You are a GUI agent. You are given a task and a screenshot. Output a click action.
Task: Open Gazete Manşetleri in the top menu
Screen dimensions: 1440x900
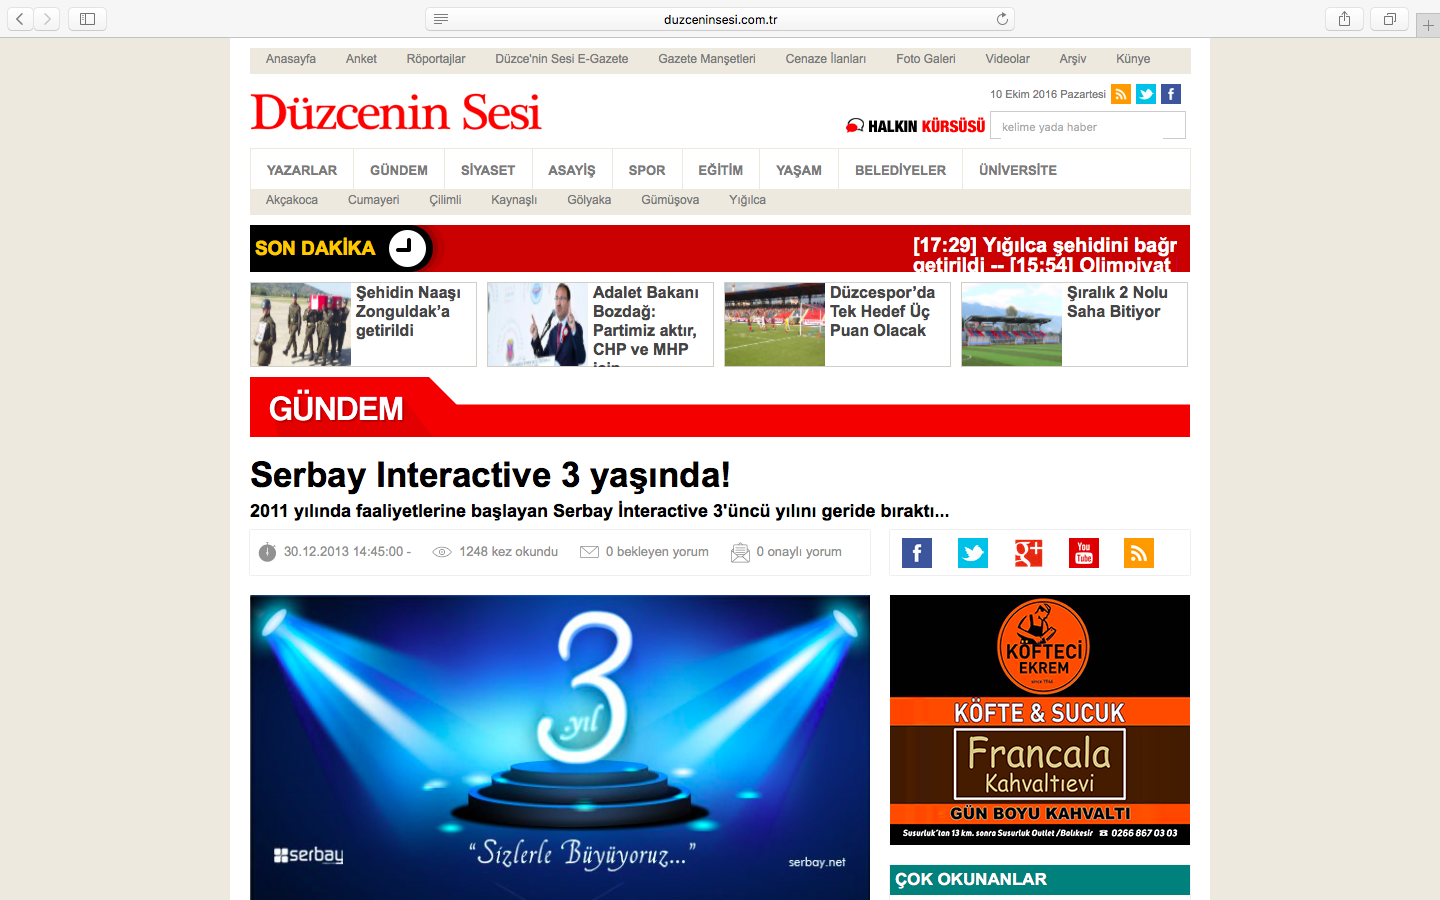pyautogui.click(x=707, y=59)
